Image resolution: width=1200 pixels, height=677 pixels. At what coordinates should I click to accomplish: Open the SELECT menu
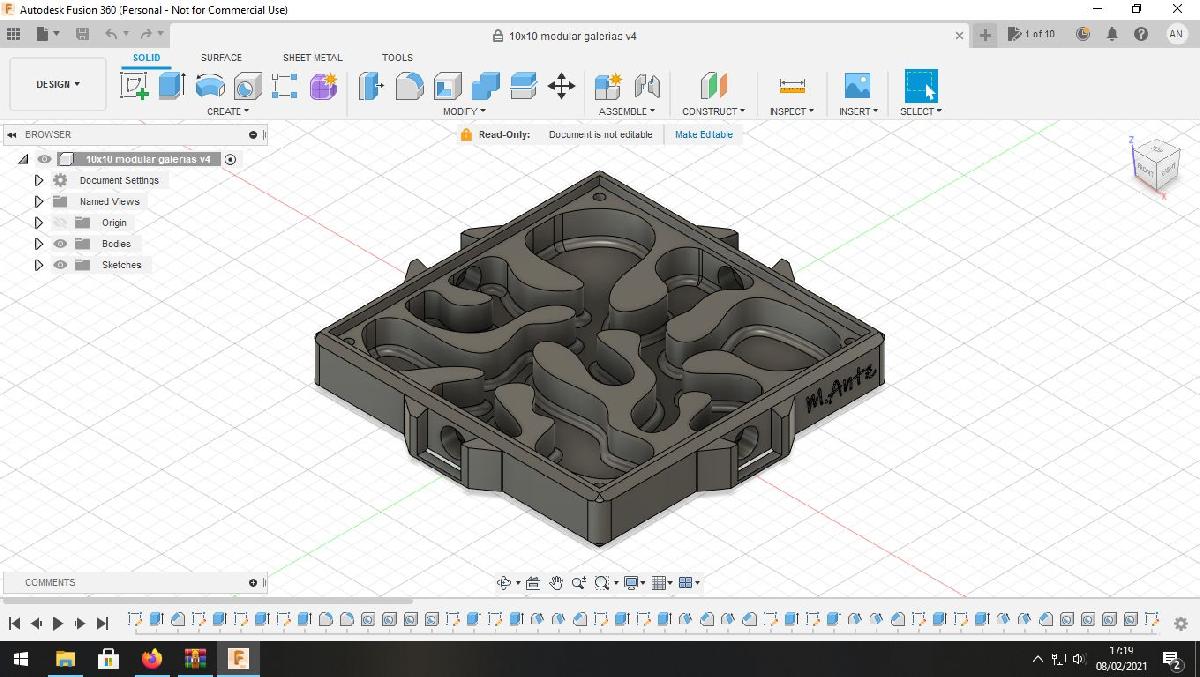click(921, 111)
